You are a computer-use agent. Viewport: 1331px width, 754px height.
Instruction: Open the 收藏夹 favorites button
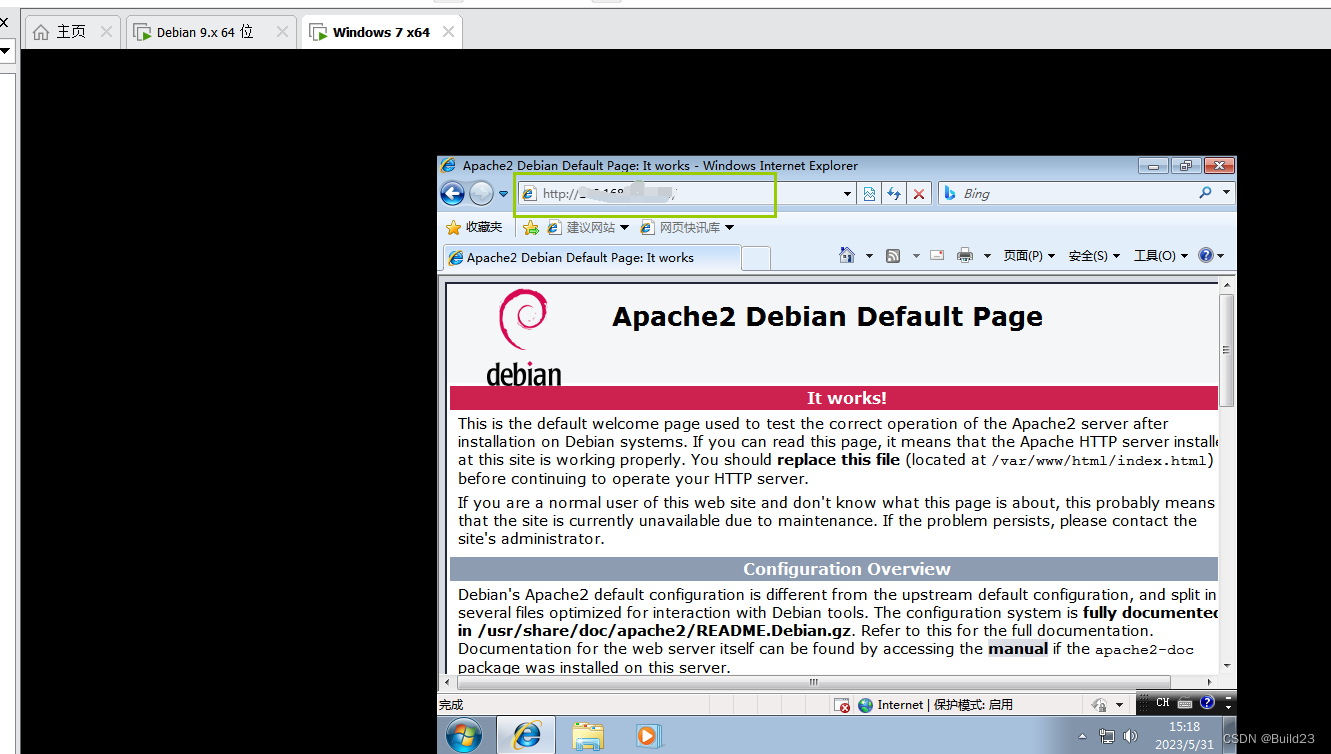pos(474,227)
